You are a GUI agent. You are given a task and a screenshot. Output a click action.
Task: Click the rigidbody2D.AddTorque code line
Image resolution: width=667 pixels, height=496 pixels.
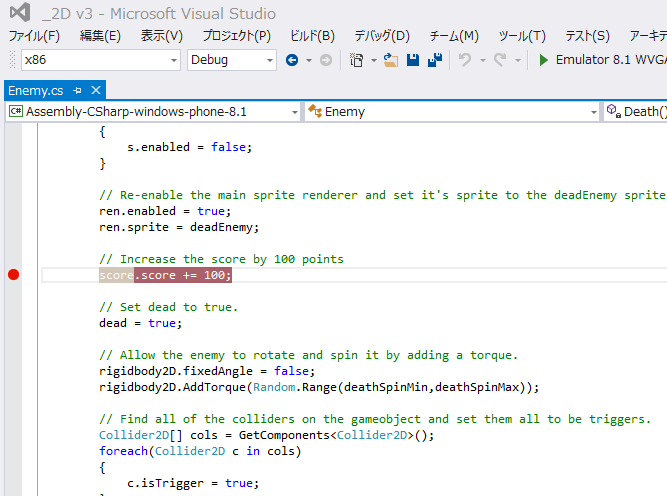coord(319,387)
